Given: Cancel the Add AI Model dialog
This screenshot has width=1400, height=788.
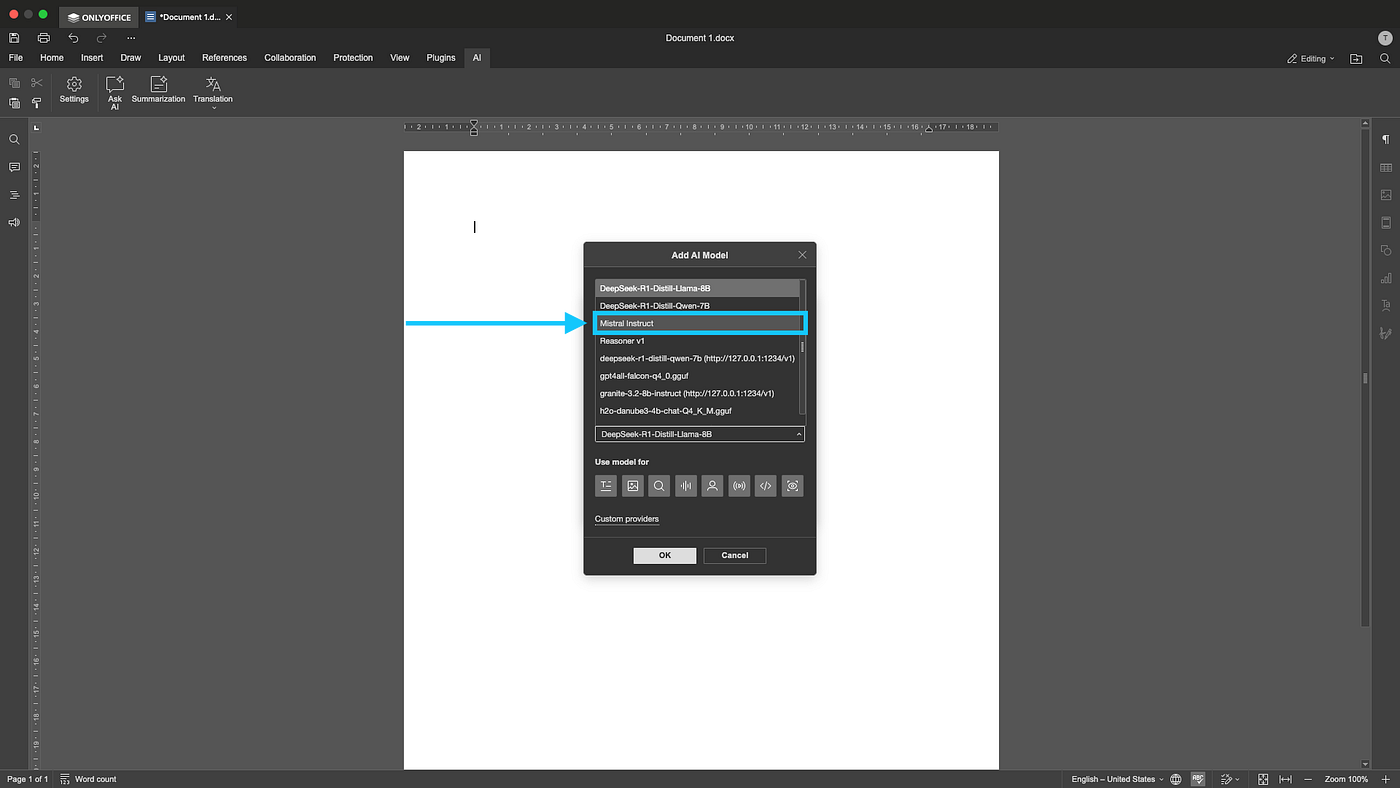Looking at the screenshot, I should pyautogui.click(x=735, y=555).
